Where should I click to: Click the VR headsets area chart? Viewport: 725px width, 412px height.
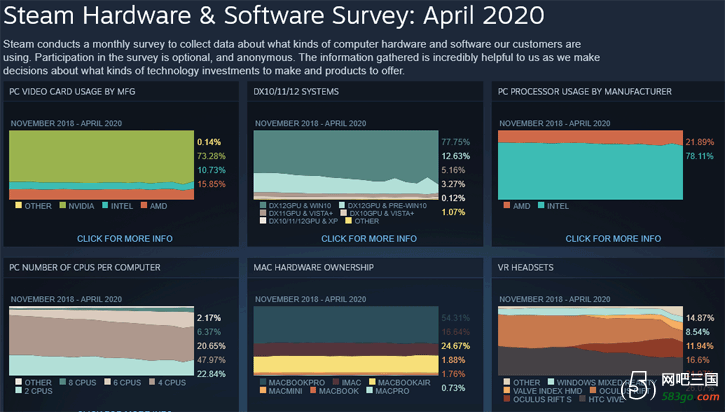click(x=590, y=341)
